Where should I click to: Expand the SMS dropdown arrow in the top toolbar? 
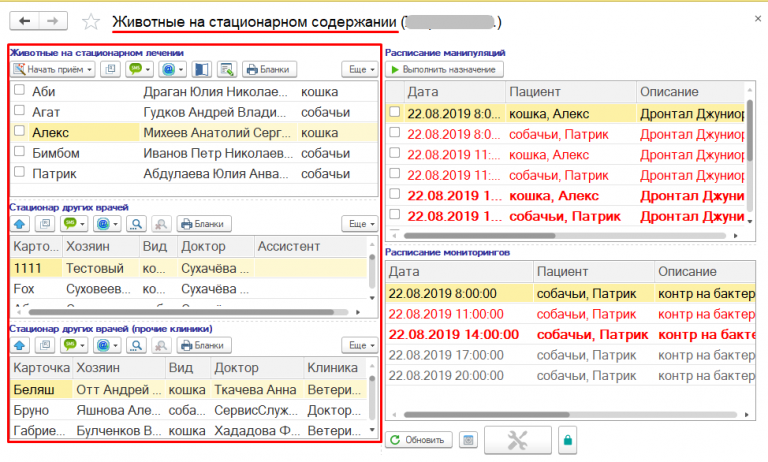147,70
